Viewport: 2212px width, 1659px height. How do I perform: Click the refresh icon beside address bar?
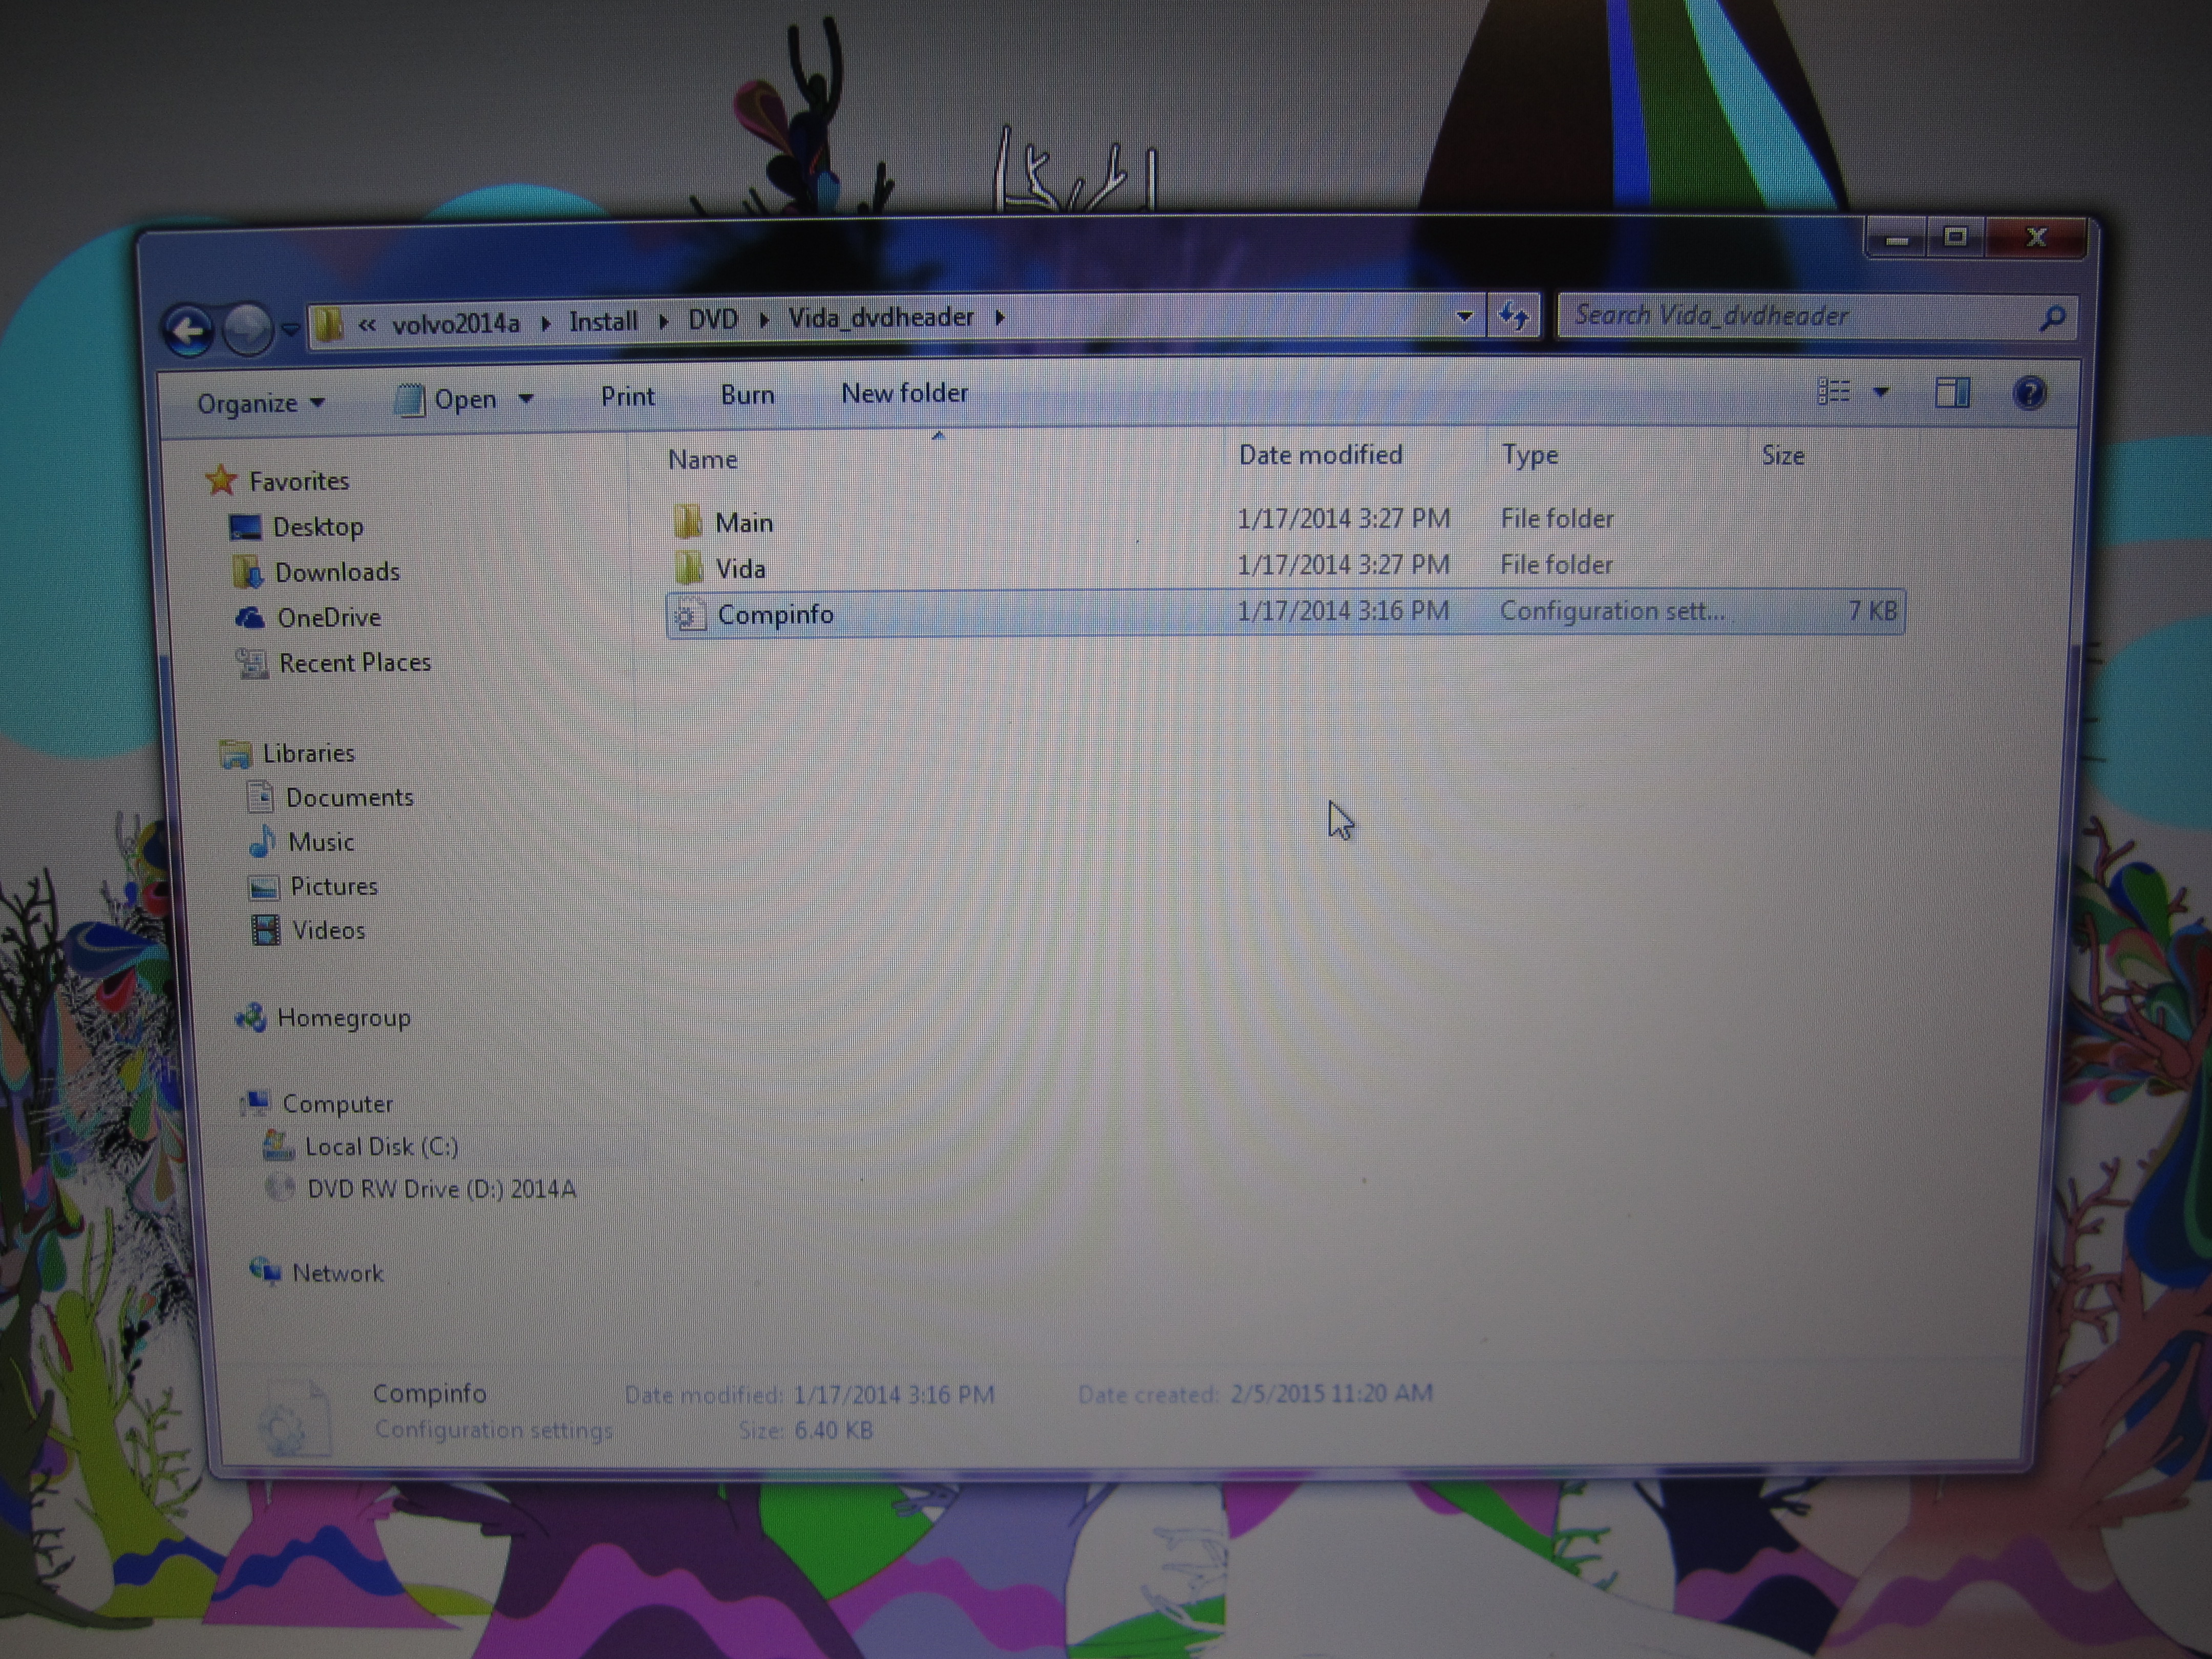point(1513,317)
